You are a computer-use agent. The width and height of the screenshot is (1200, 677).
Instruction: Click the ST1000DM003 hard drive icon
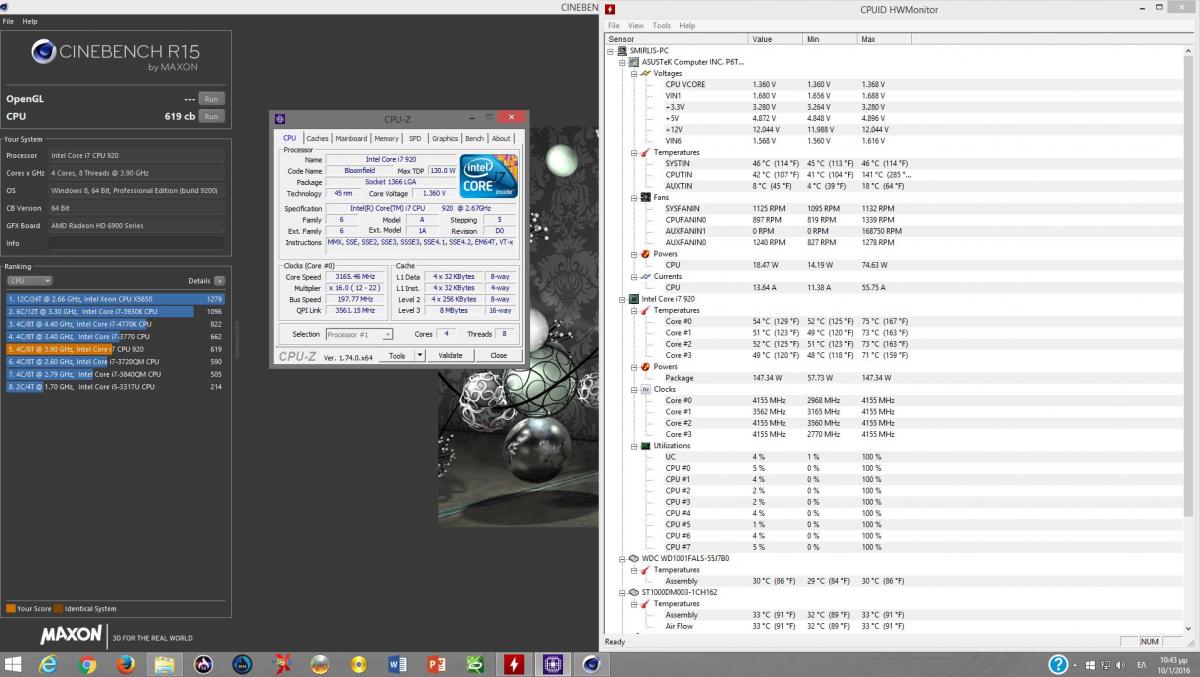[634, 592]
